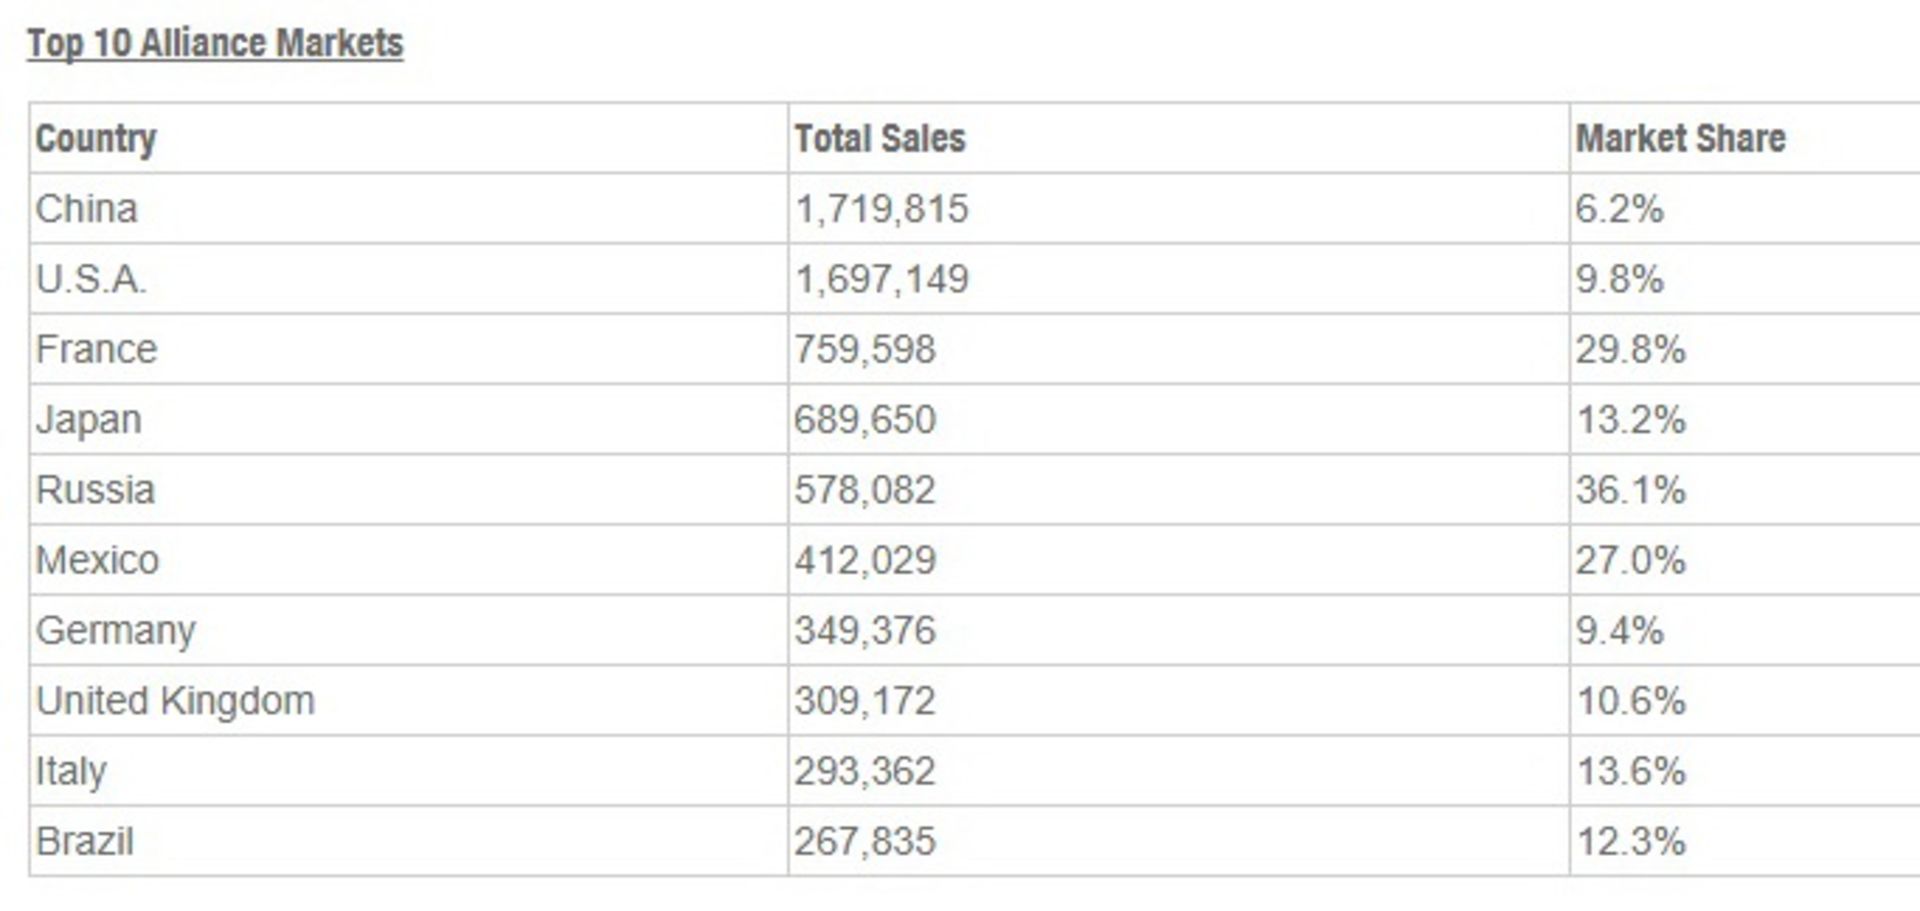Click the Top 10 Alliance Markets heading

coord(215,43)
